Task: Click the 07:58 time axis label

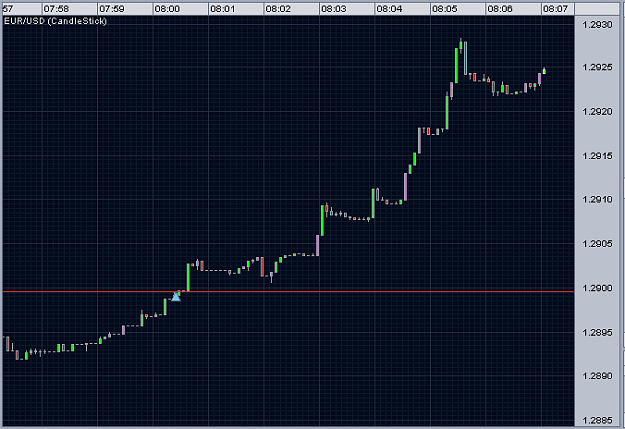Action: tap(56, 8)
